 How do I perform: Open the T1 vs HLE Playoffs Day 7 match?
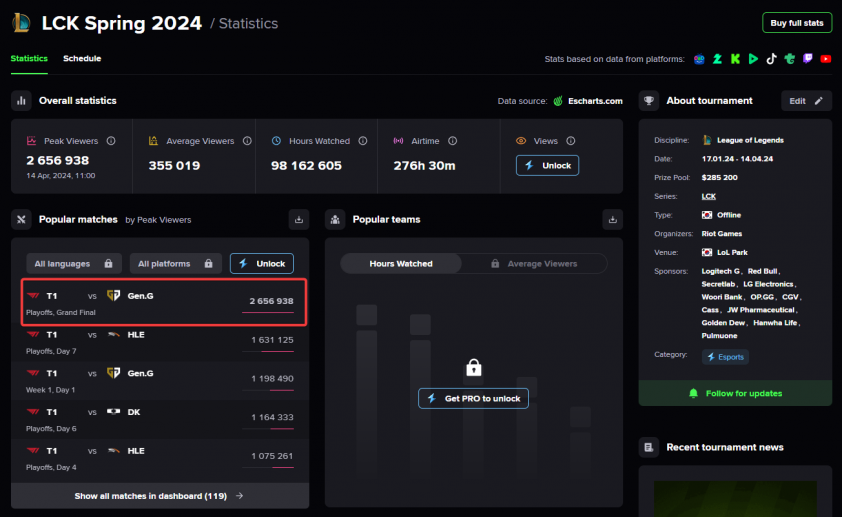(160, 343)
